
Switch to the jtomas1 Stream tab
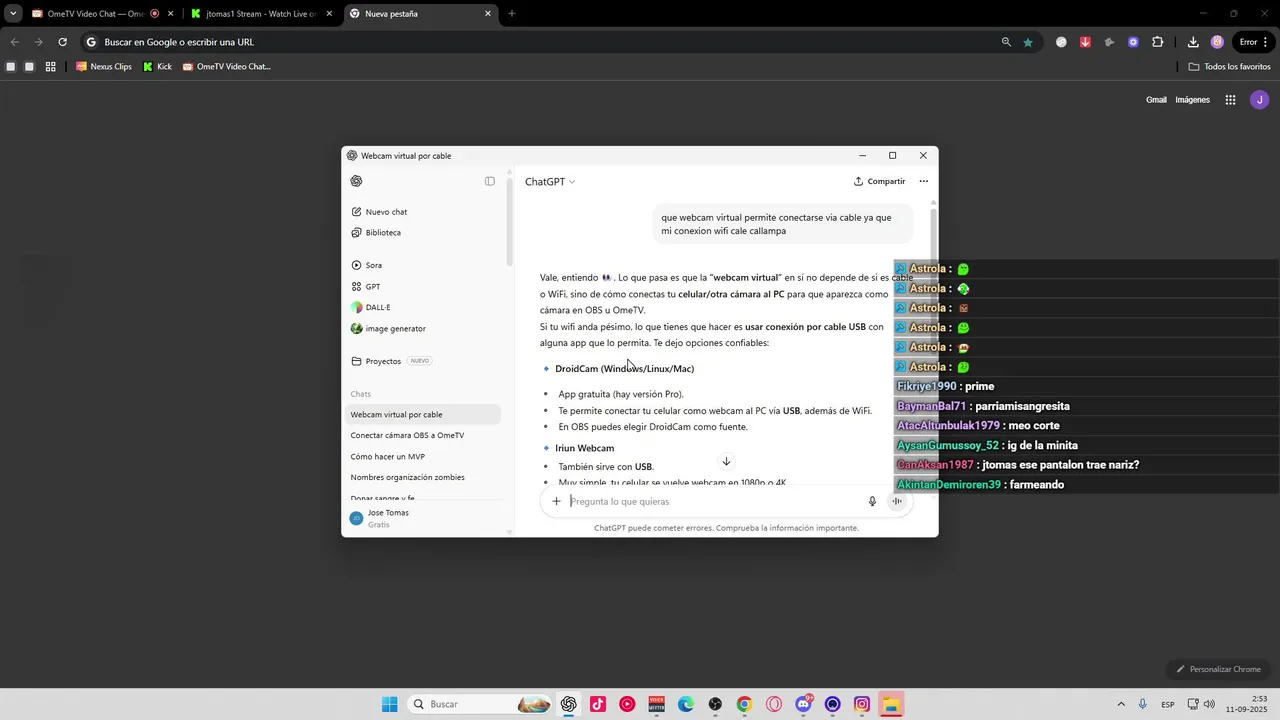point(262,14)
